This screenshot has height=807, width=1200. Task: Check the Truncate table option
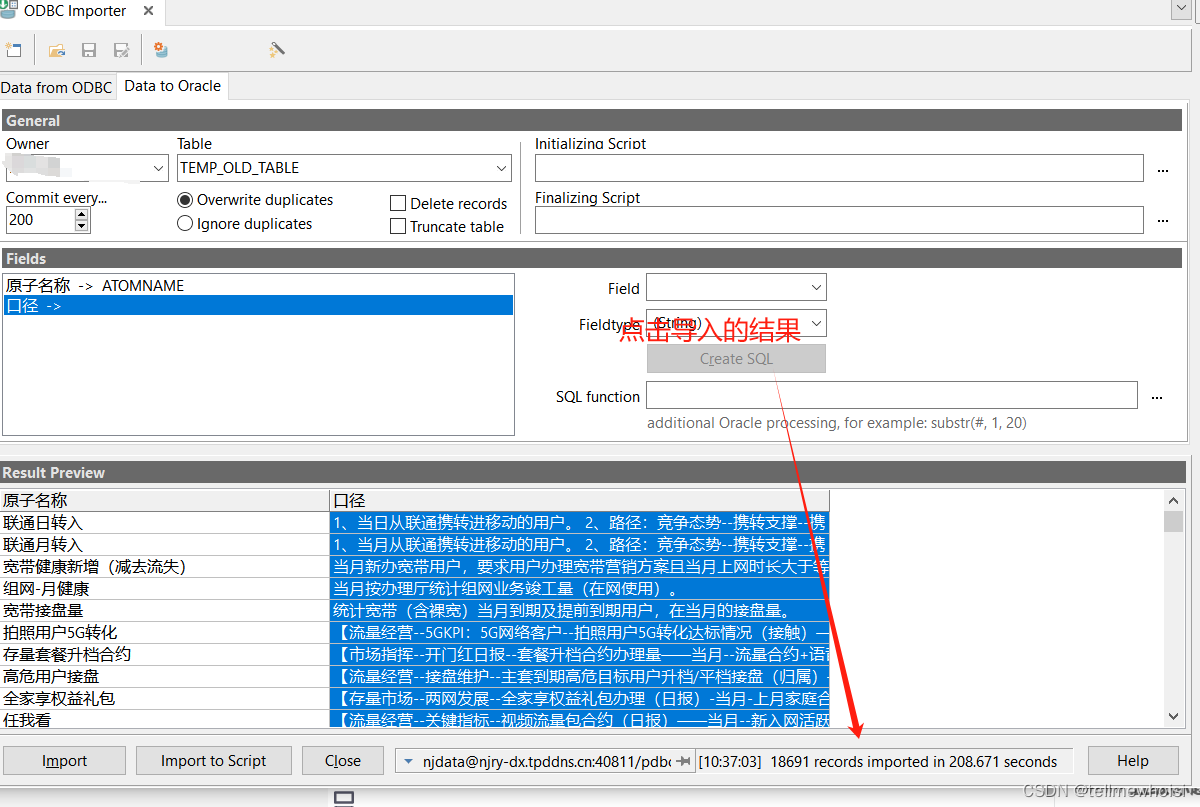coord(398,226)
